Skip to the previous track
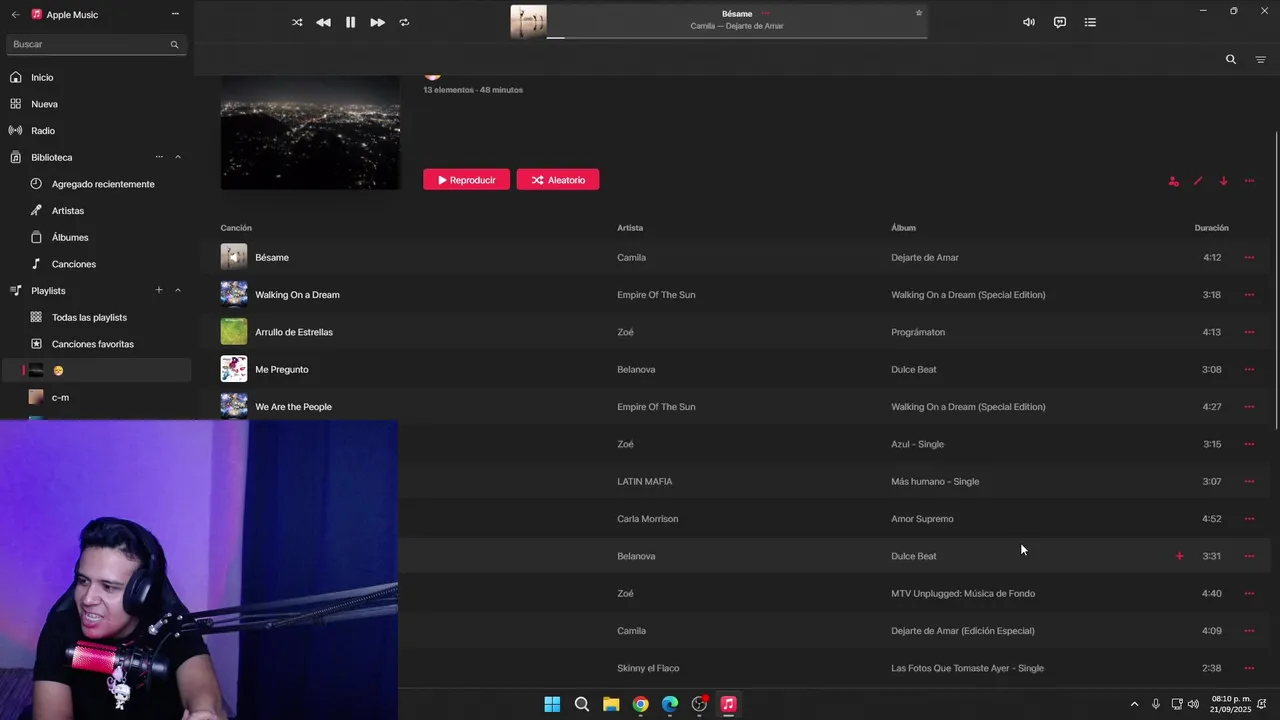Screen dimensions: 1280x720 tap(323, 22)
